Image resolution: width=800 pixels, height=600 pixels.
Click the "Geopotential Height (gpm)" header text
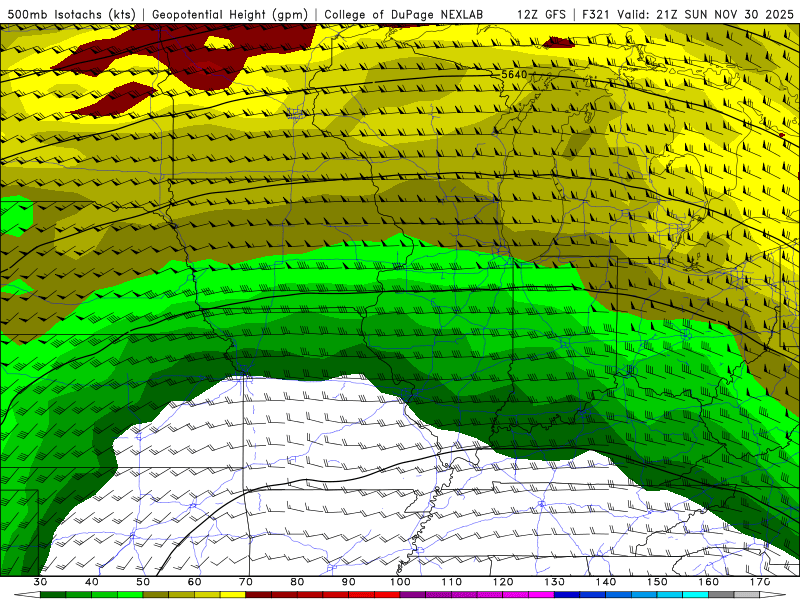230,15
